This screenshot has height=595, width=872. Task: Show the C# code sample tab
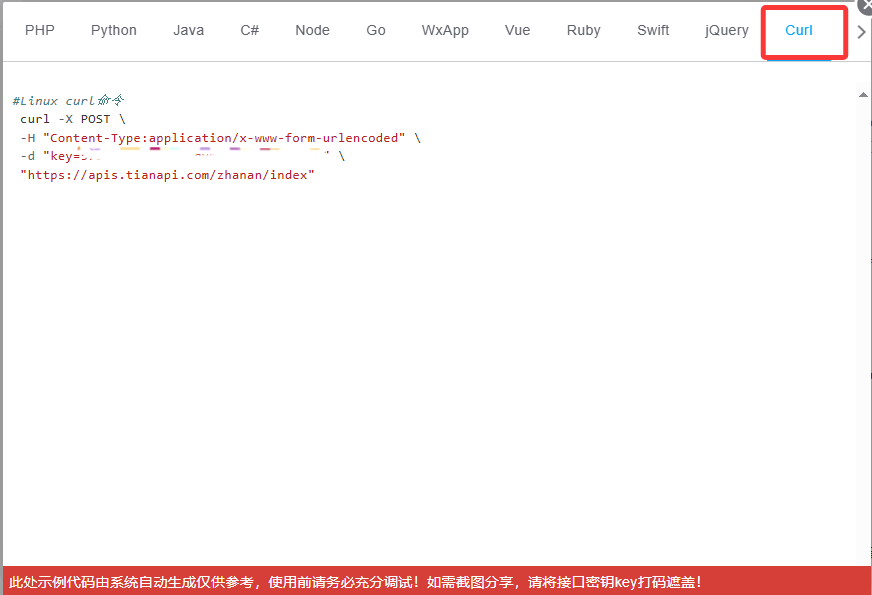[x=250, y=30]
